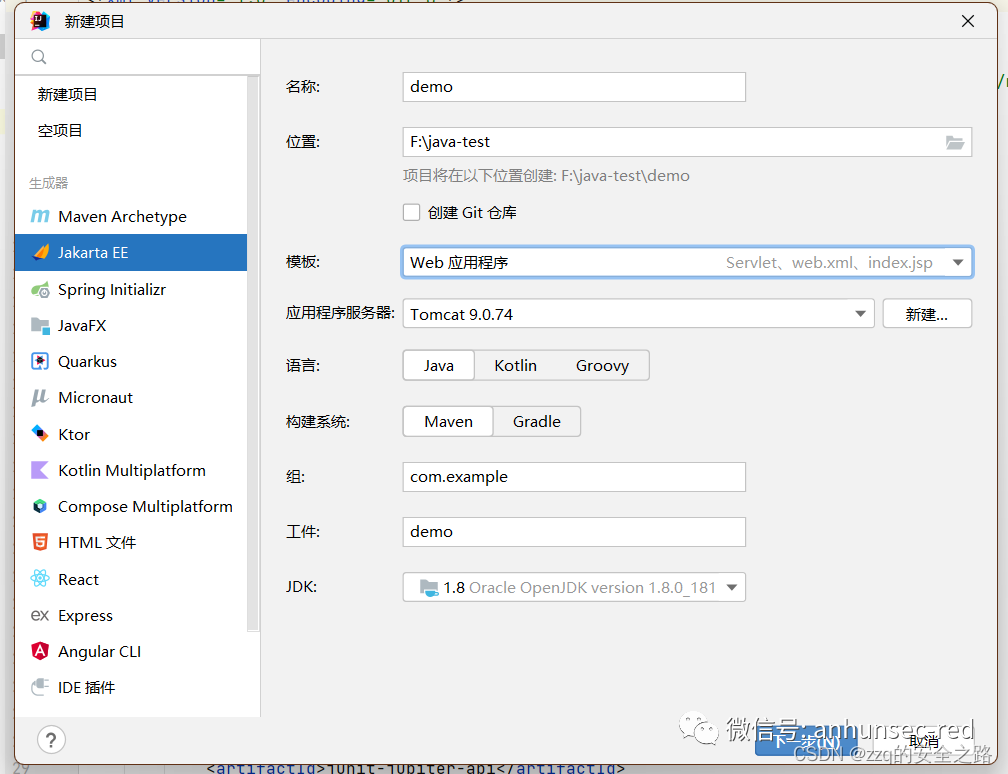1008x774 pixels.
Task: Click the JavaFX folder icon
Action: [x=40, y=326]
